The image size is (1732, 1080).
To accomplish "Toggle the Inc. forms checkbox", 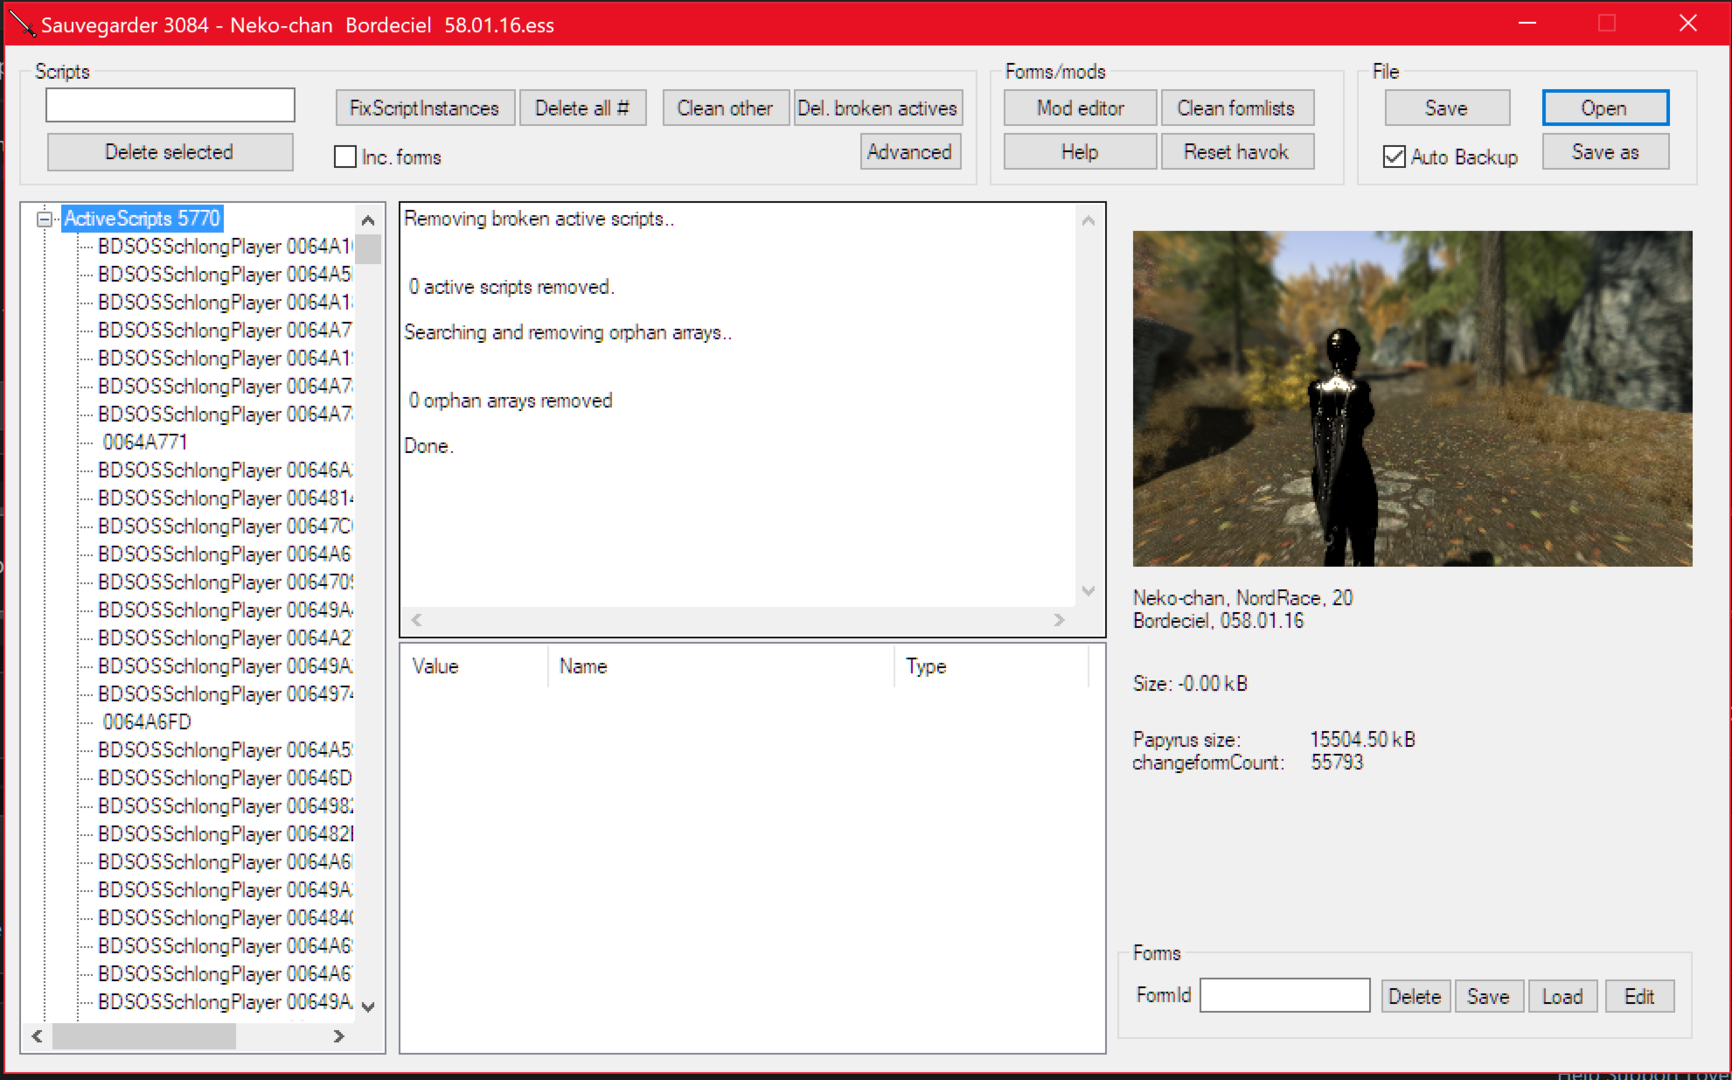I will coord(345,157).
